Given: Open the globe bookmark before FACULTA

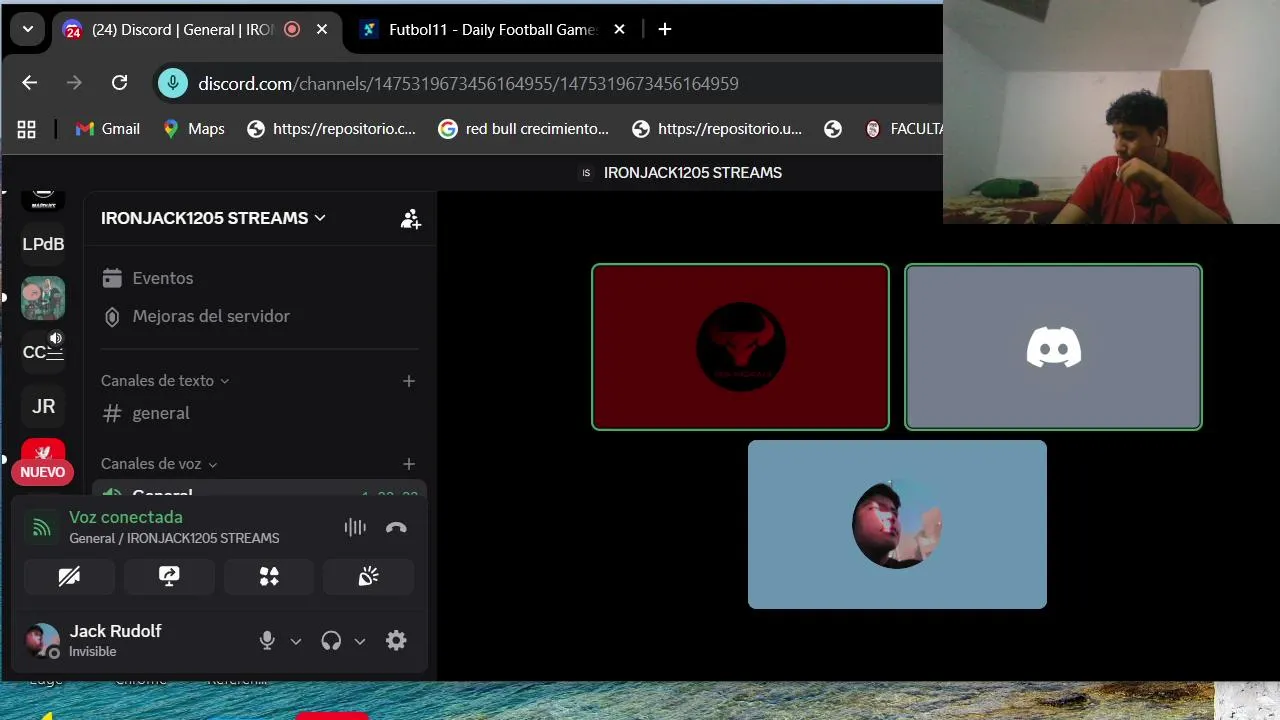Looking at the screenshot, I should [x=833, y=129].
